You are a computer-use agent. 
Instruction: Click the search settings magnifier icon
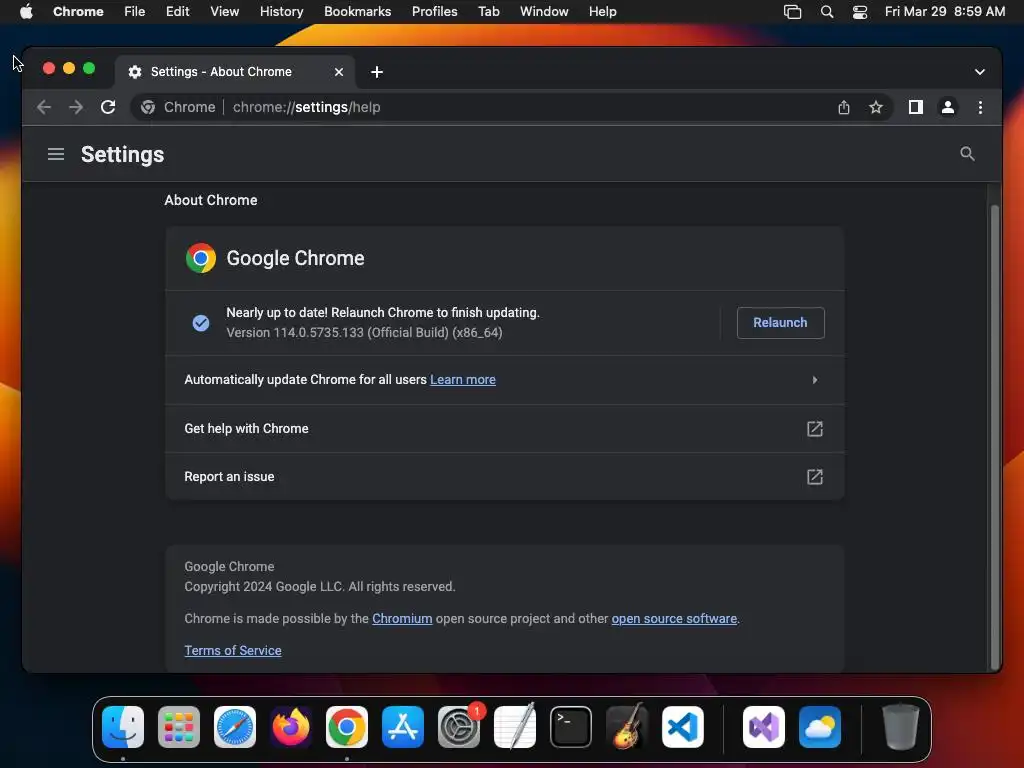[967, 154]
